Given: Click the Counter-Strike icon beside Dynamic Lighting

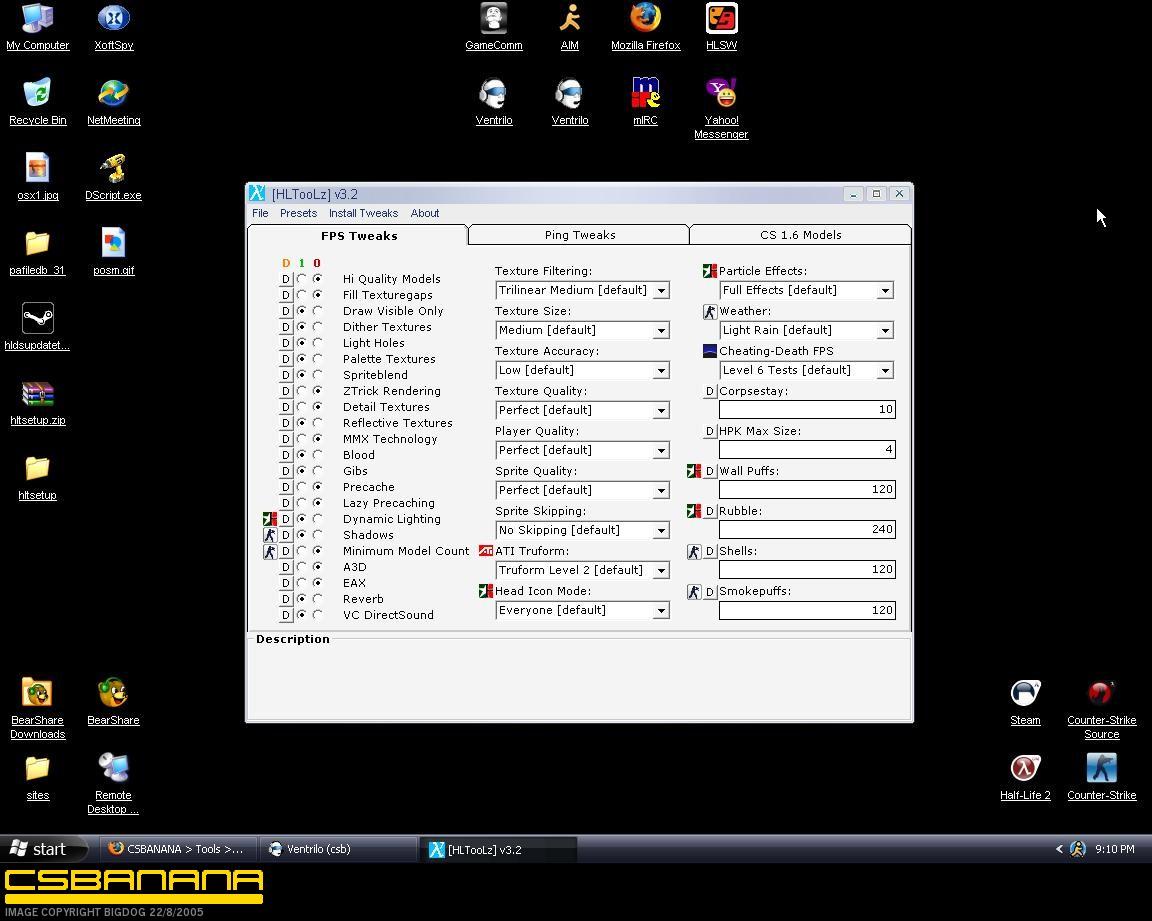Looking at the screenshot, I should coord(270,519).
